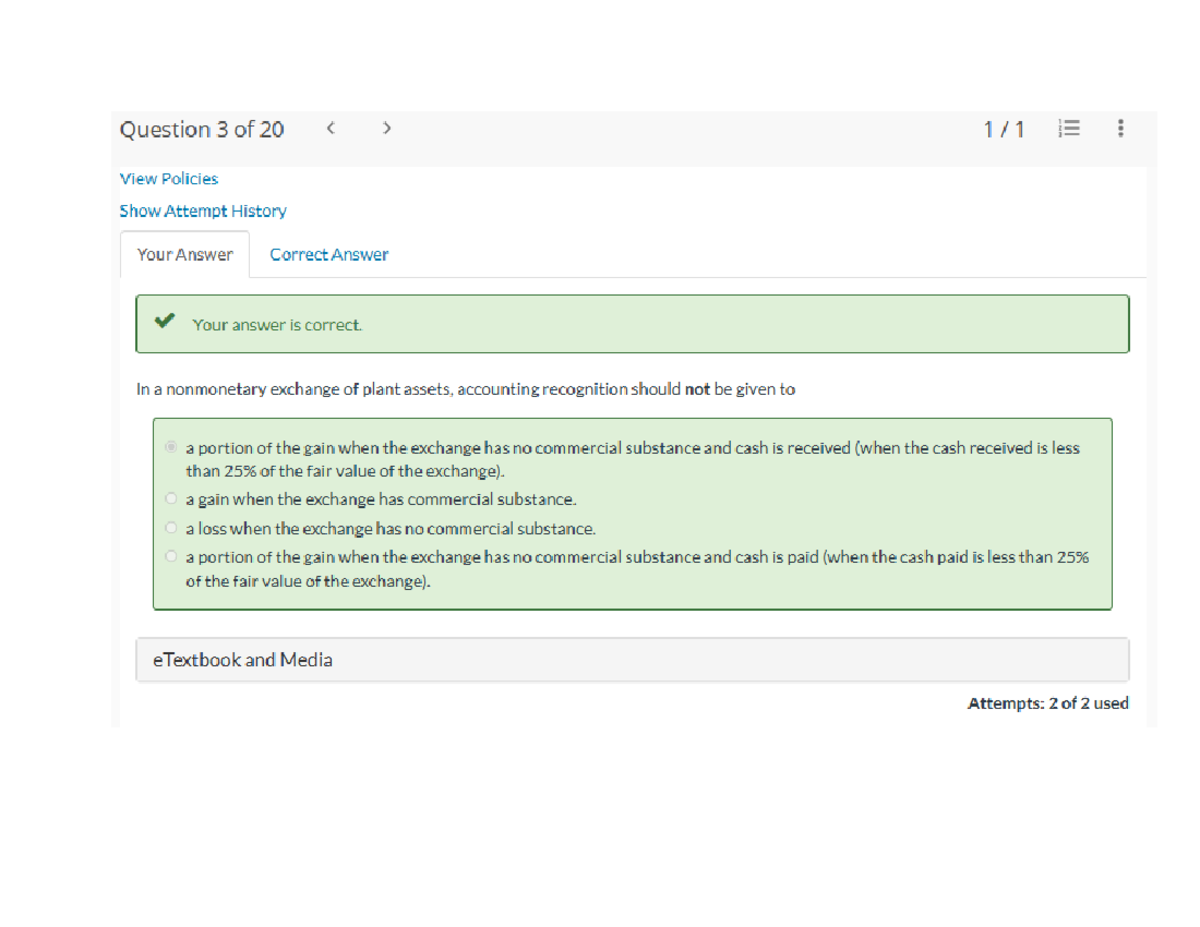Open the View Policies link
Screen dimensions: 1200x927
point(169,179)
